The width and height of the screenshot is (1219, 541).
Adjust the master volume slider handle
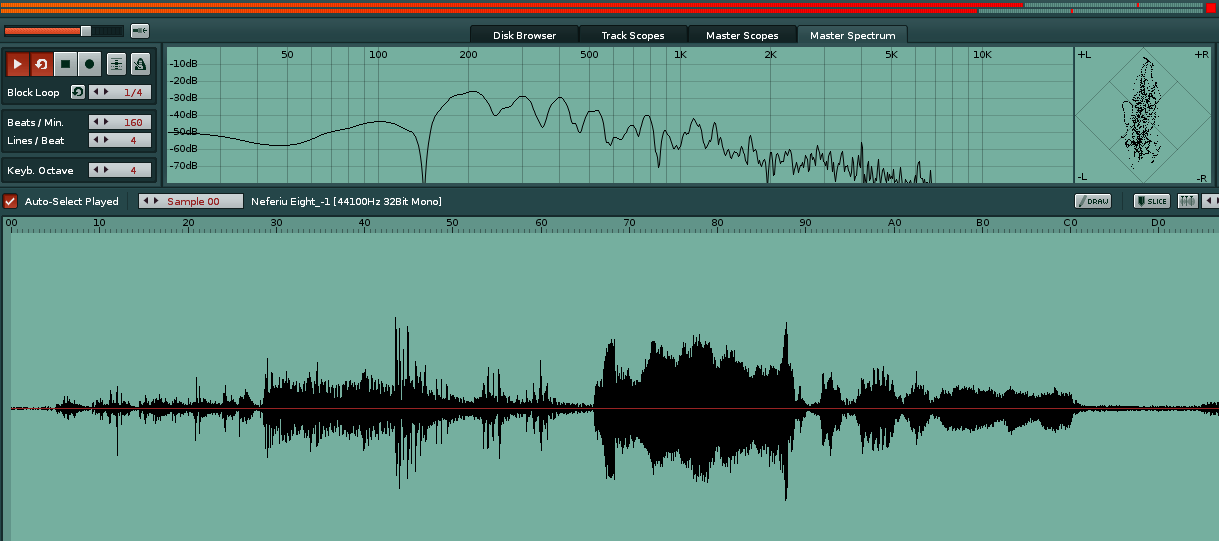click(x=85, y=31)
